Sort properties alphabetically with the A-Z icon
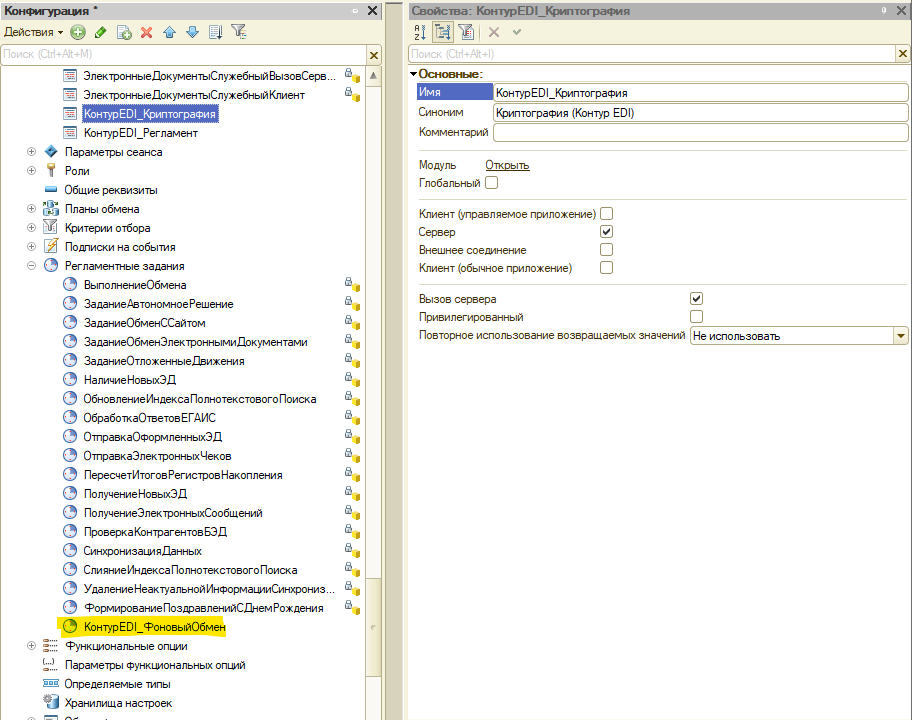Image resolution: width=912 pixels, height=720 pixels. click(x=420, y=32)
